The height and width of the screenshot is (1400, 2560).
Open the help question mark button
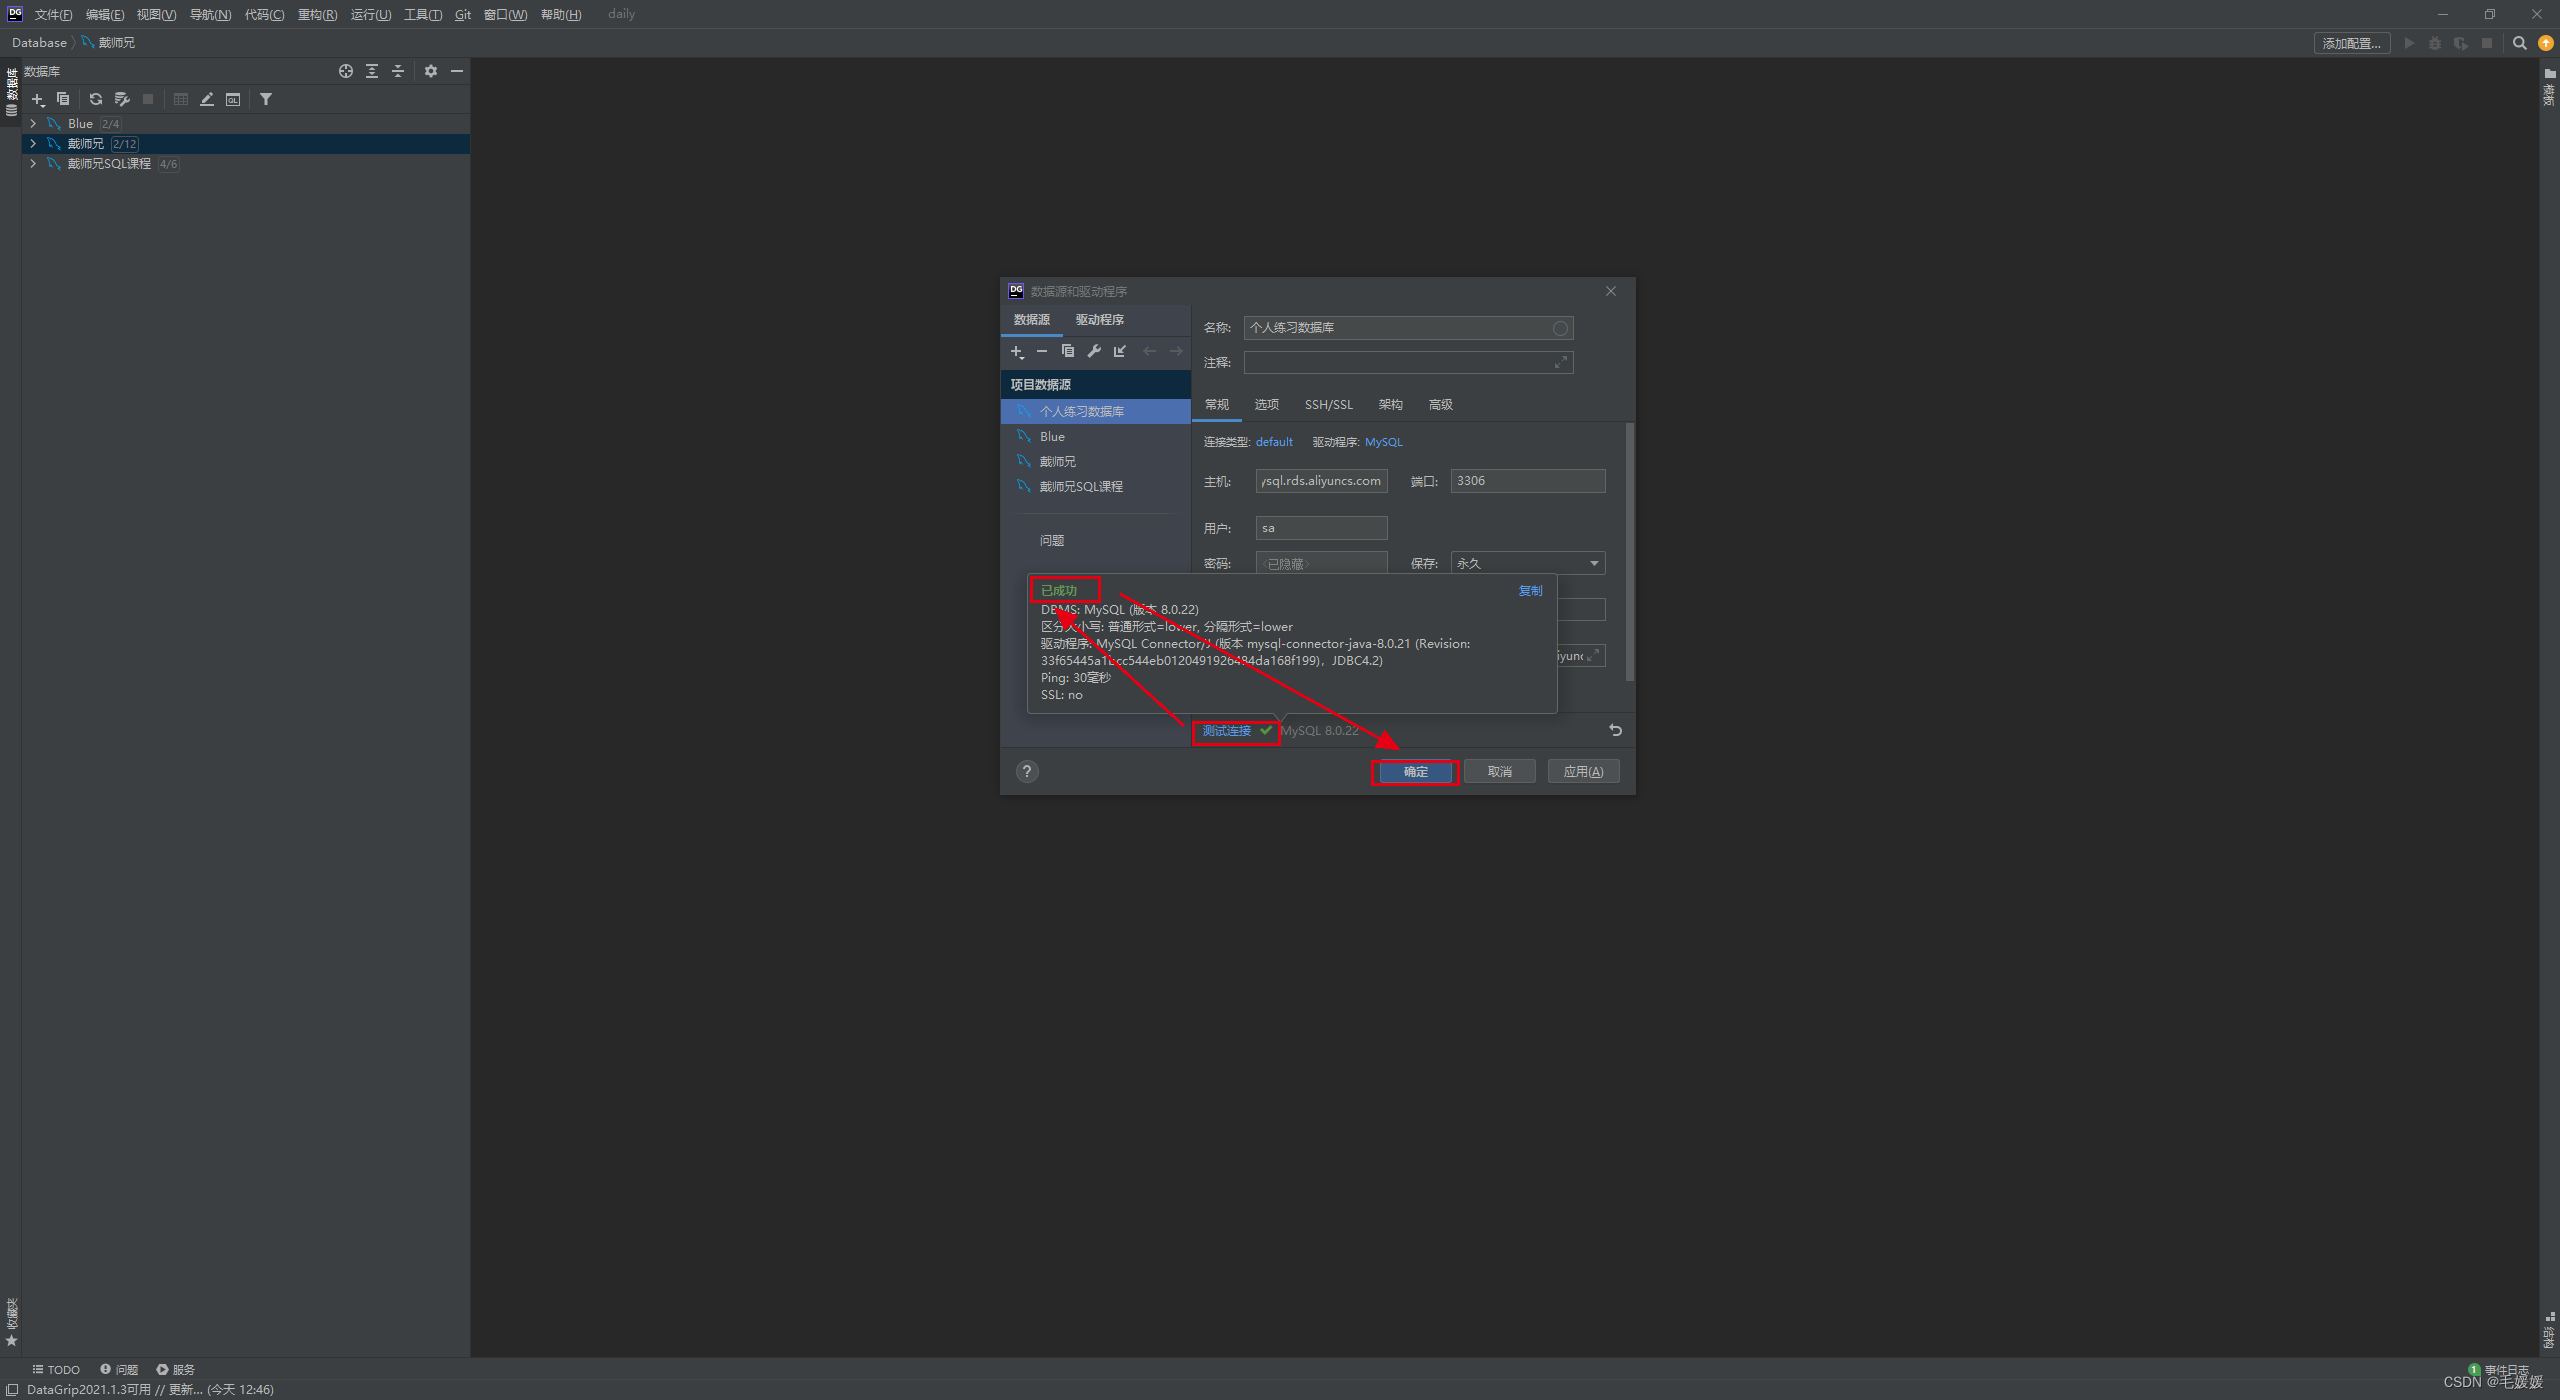tap(1027, 771)
